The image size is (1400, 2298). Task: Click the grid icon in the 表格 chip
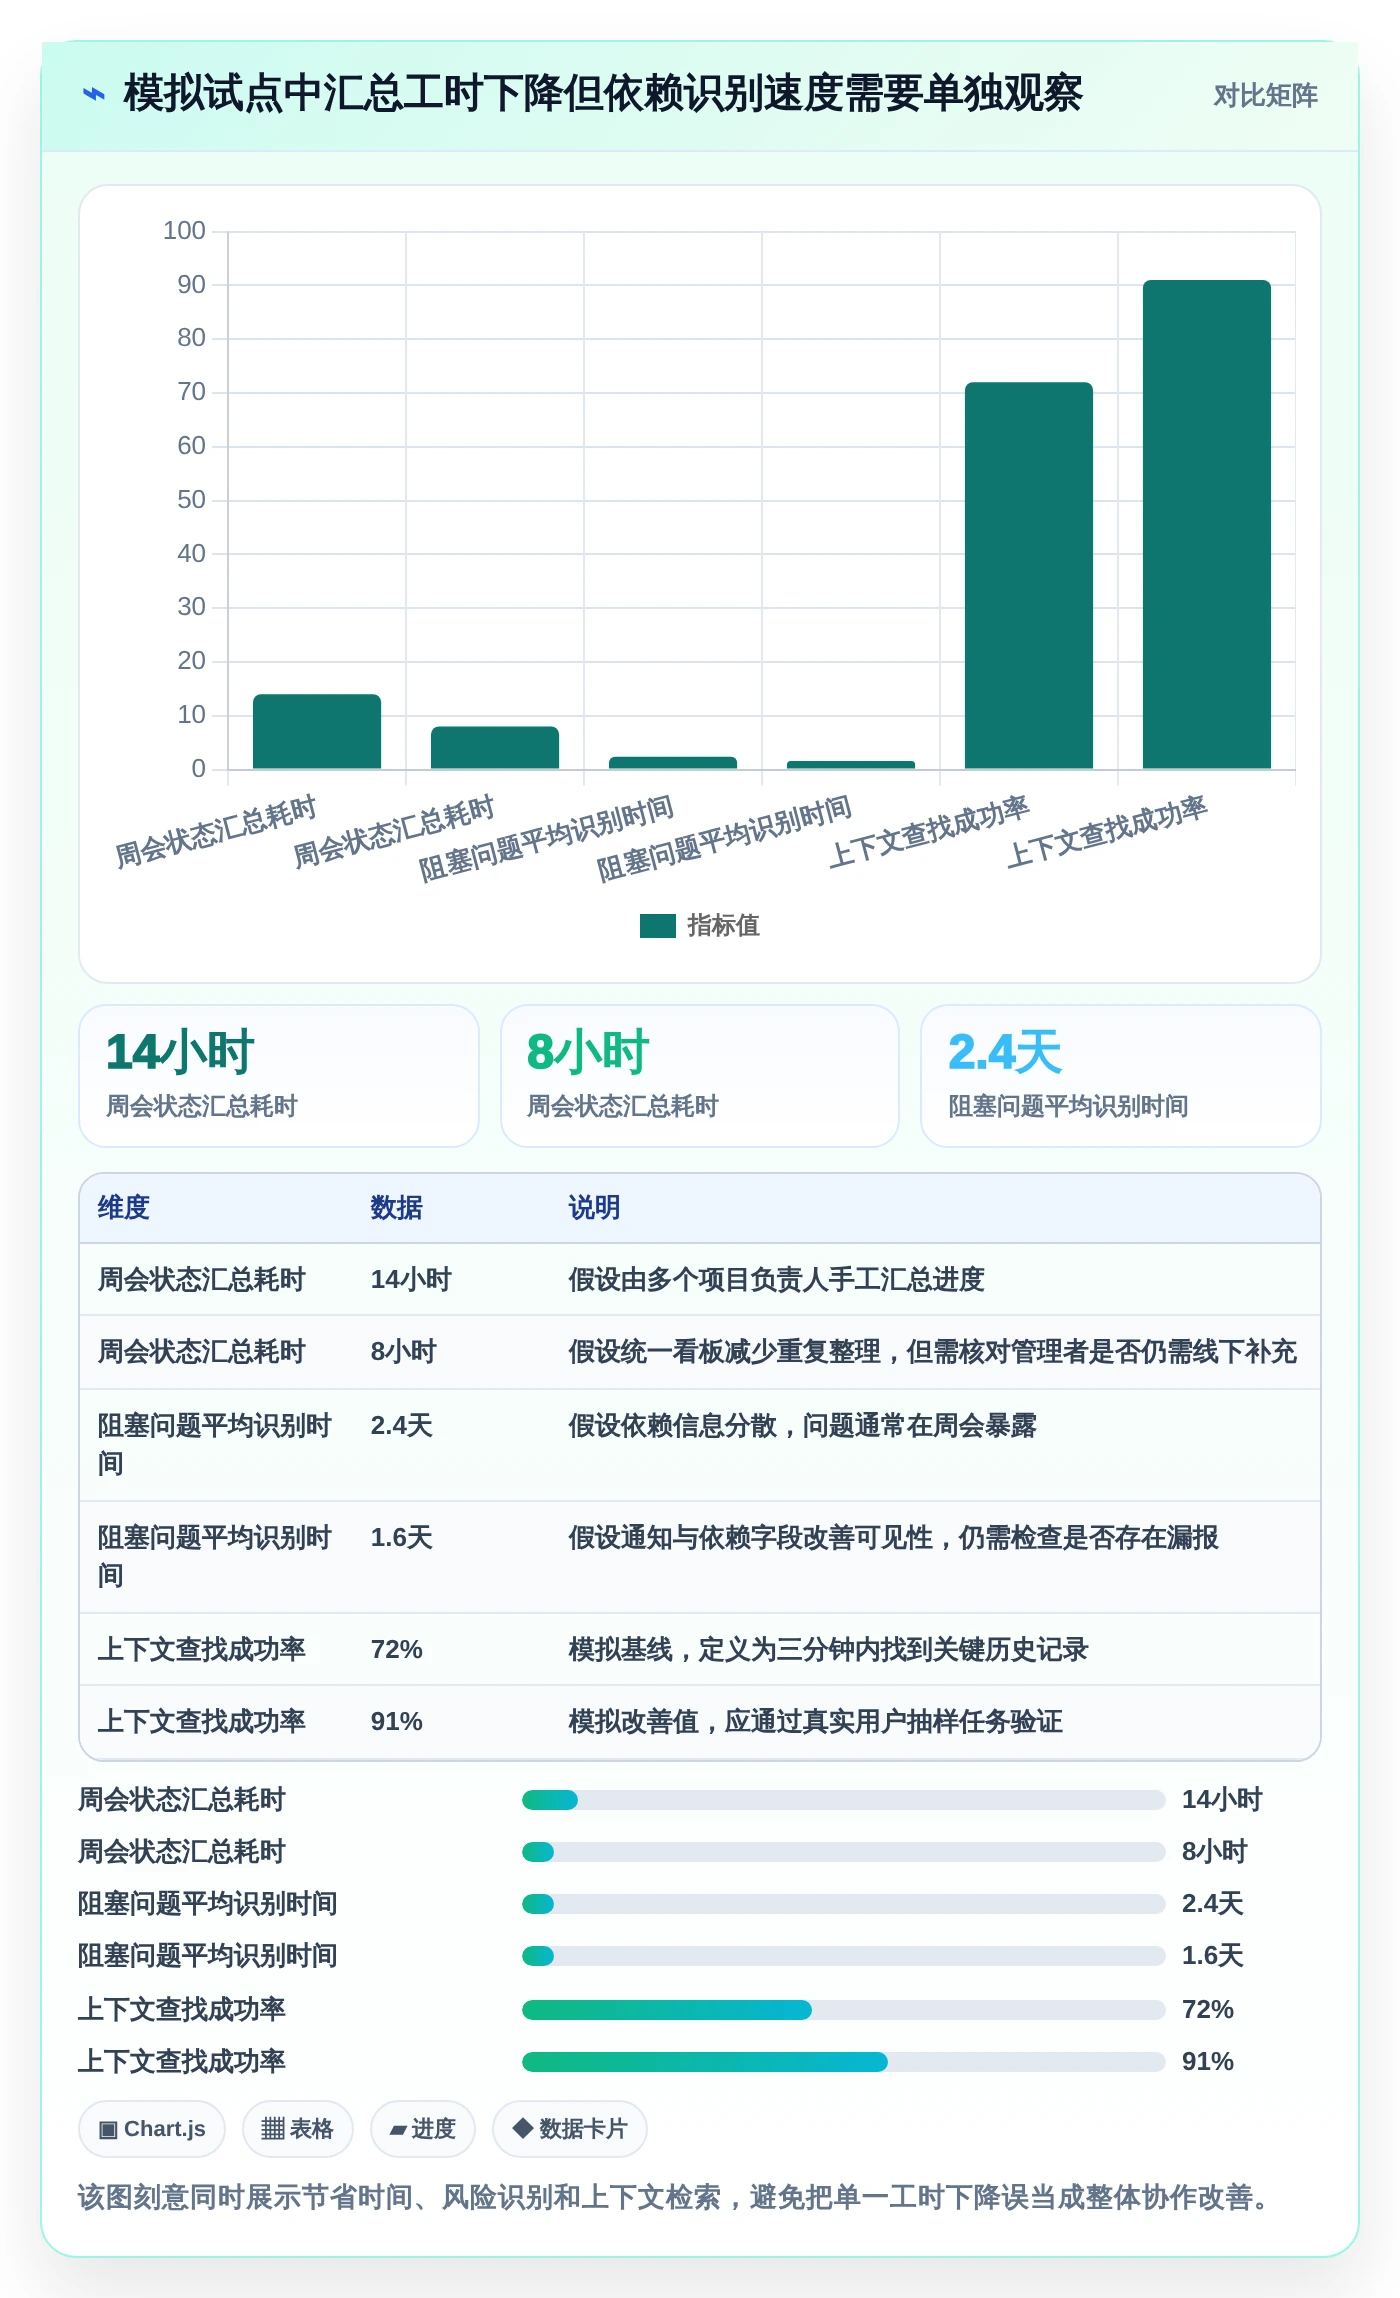point(272,2129)
